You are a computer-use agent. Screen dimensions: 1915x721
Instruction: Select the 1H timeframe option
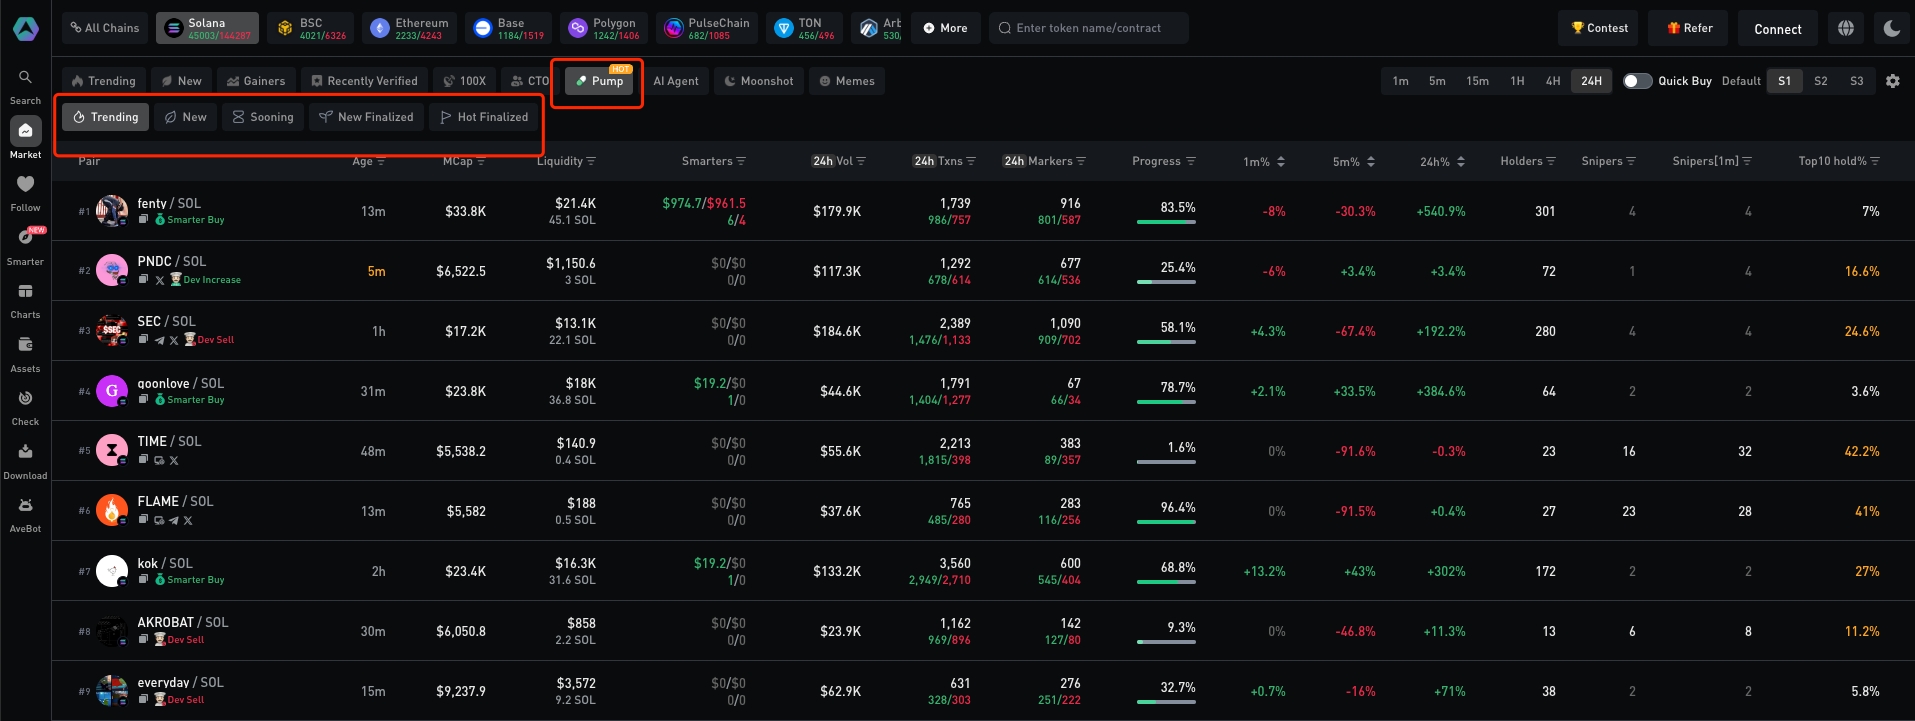[1517, 81]
